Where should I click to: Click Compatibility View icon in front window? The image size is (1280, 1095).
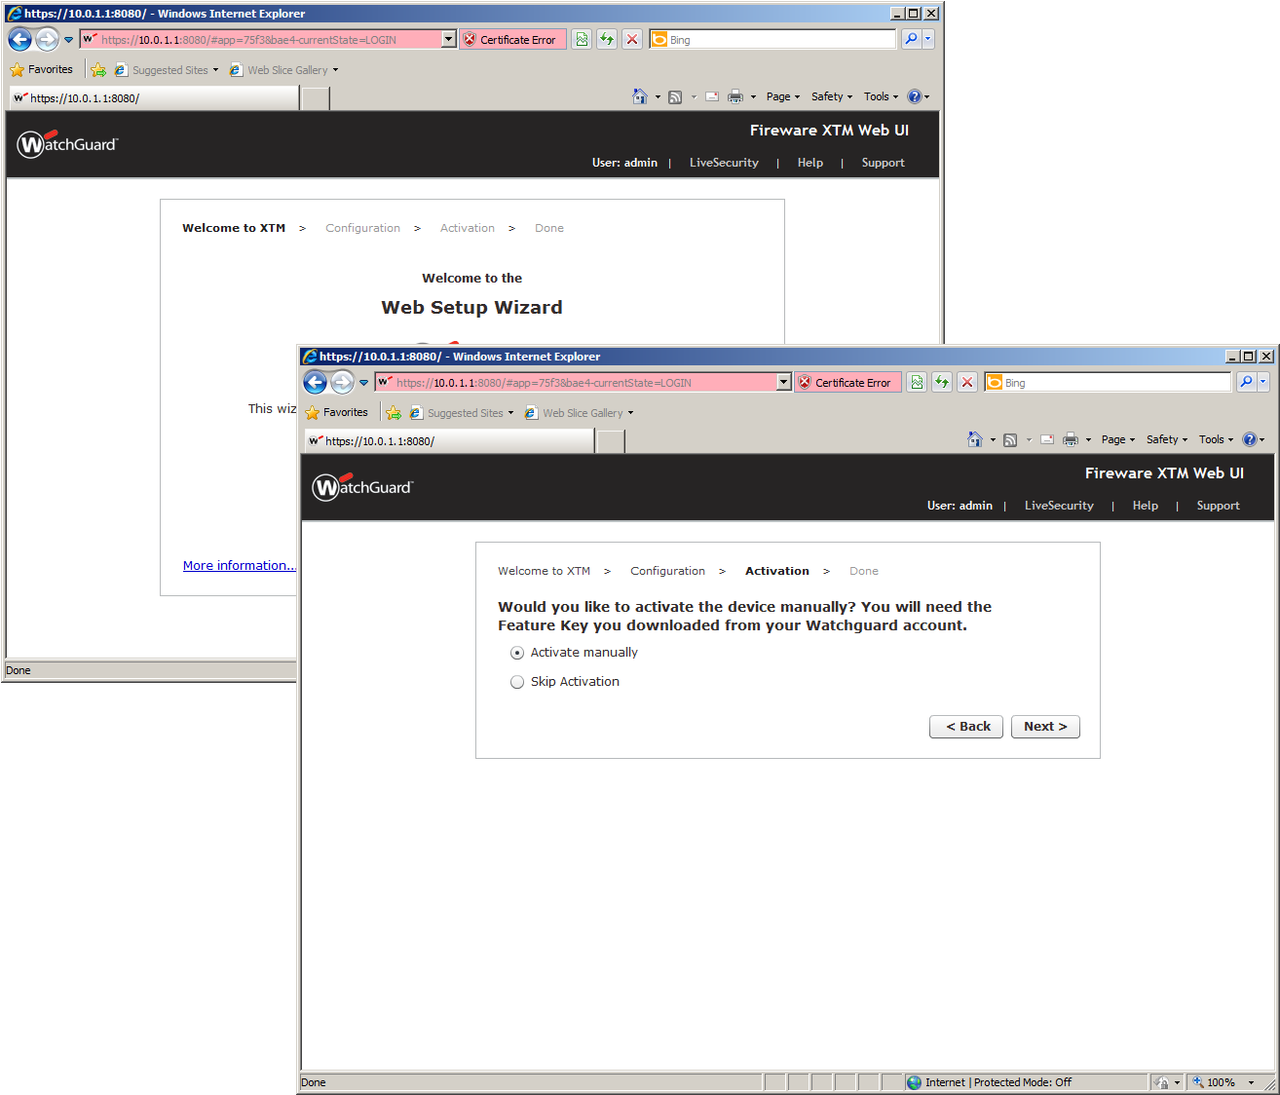(917, 383)
